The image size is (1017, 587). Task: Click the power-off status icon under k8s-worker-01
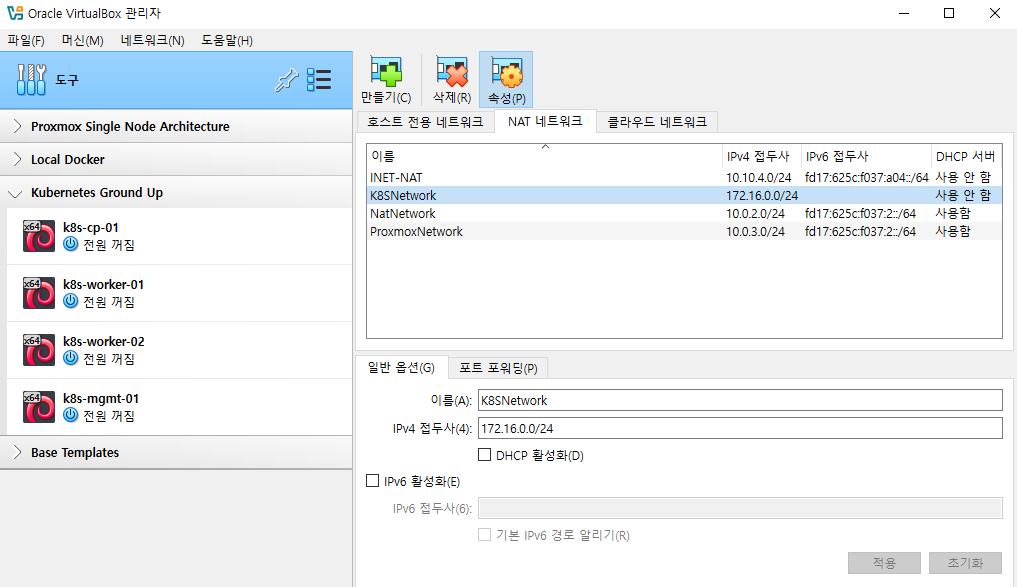pyautogui.click(x=71, y=302)
